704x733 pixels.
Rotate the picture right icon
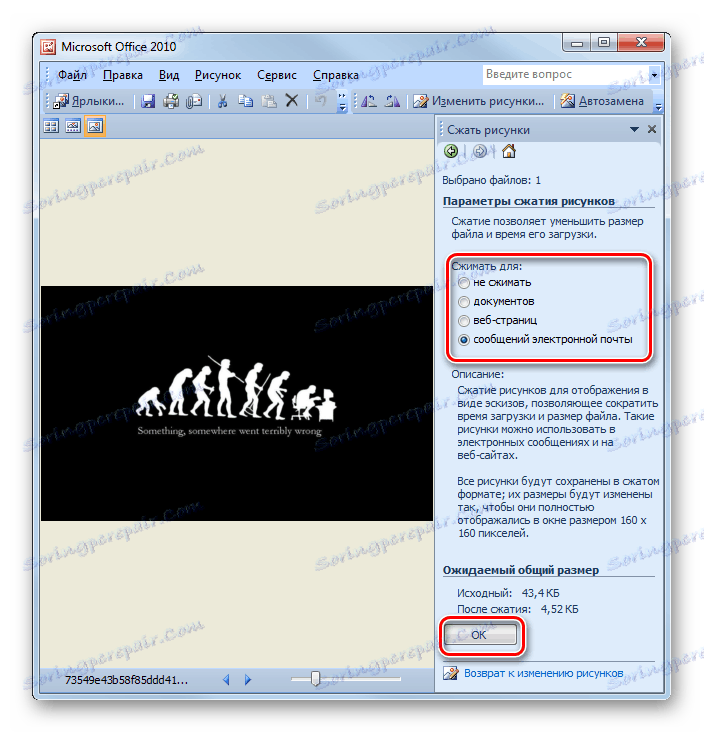tap(392, 101)
